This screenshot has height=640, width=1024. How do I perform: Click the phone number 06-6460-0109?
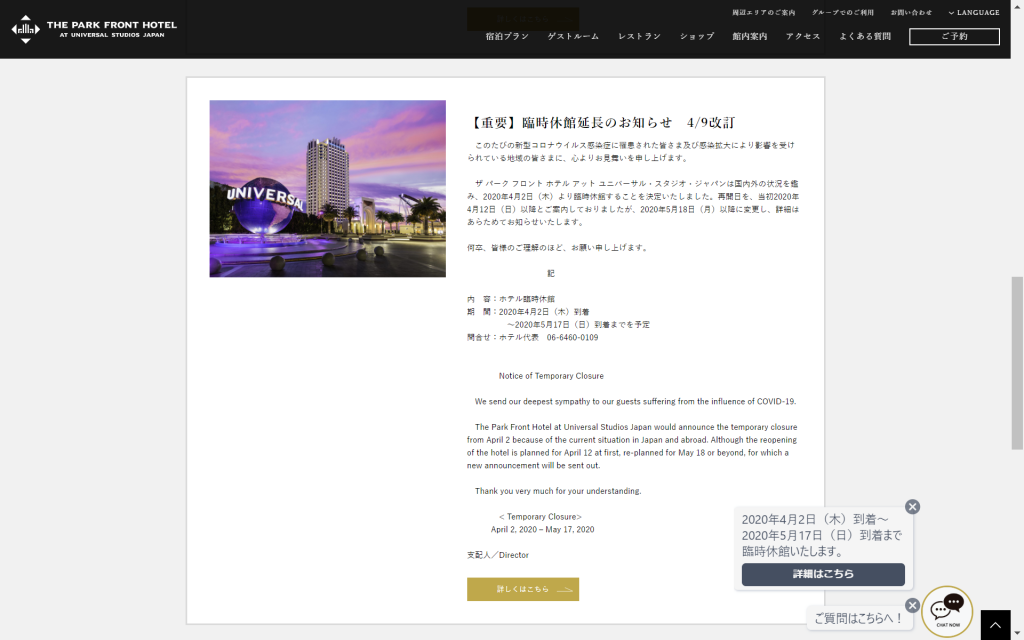click(x=572, y=338)
